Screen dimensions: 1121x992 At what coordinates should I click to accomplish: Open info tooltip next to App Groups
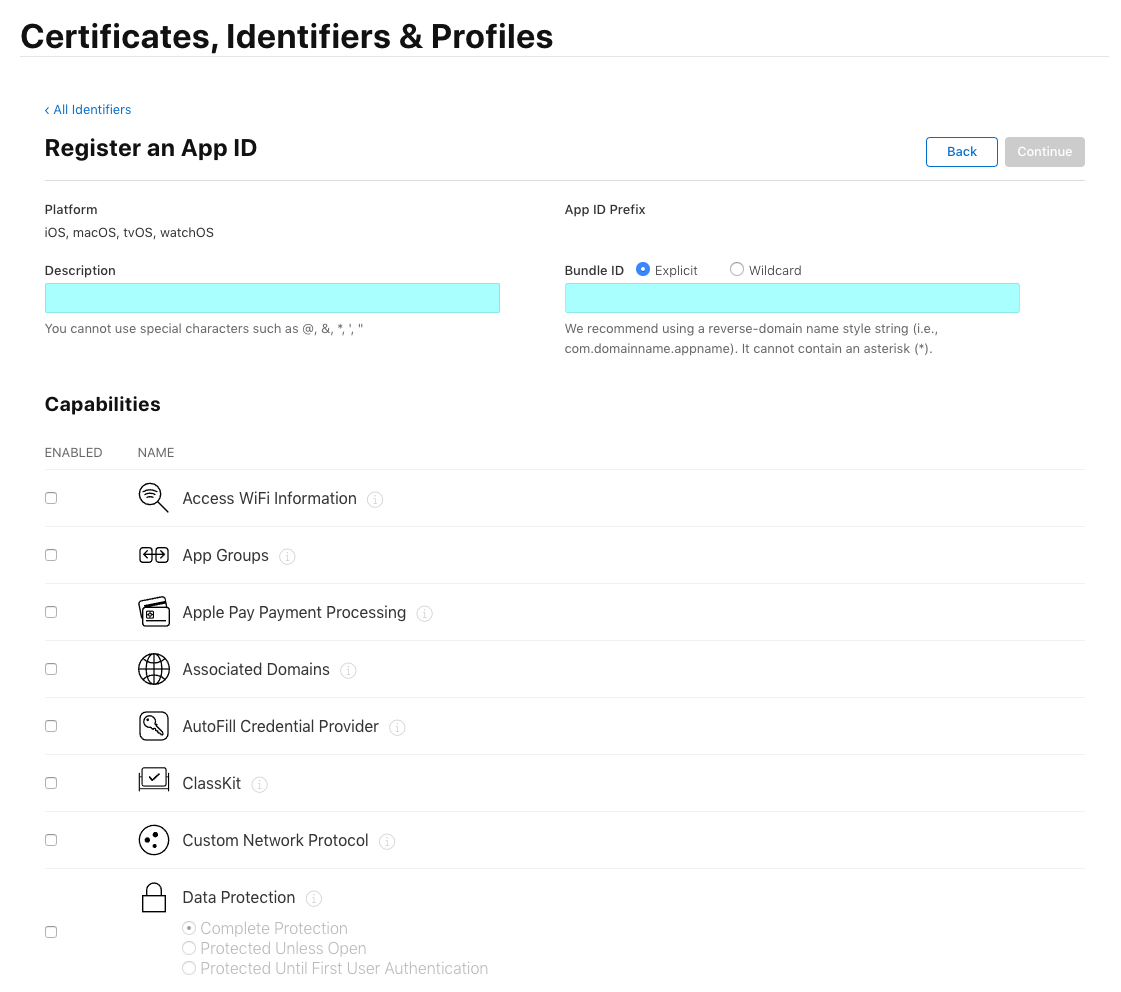point(287,556)
